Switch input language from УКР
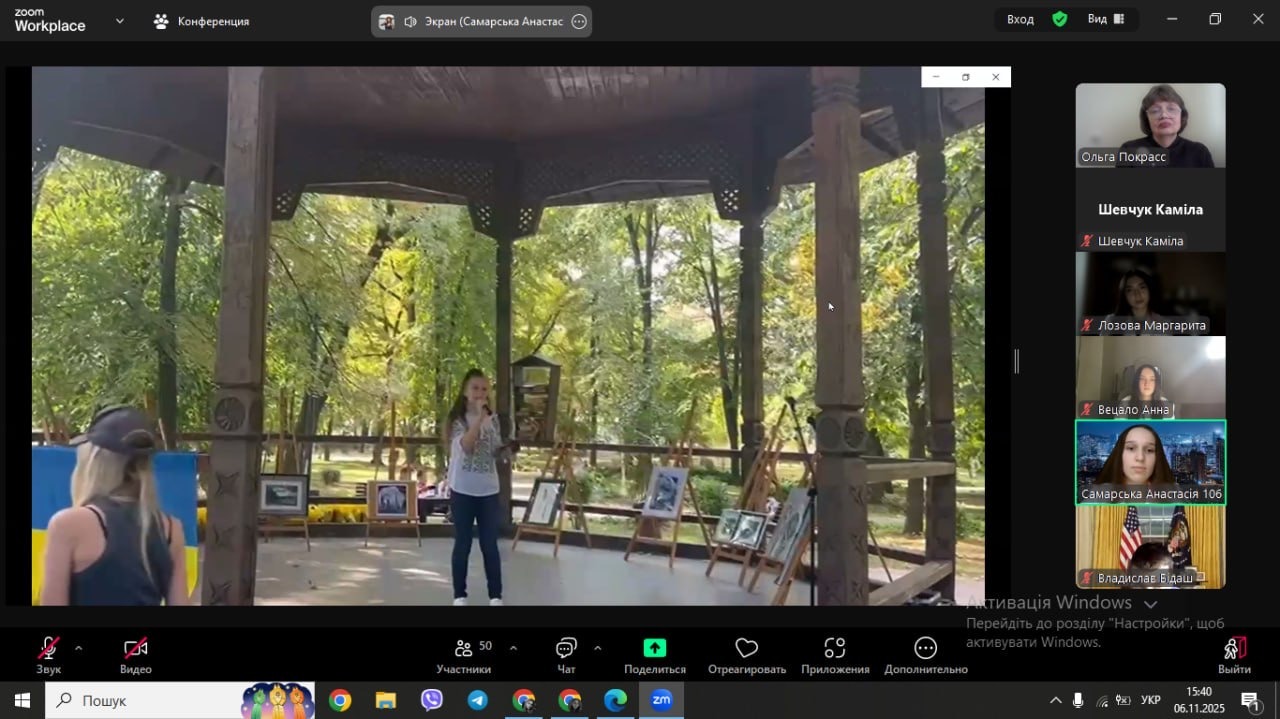Image resolution: width=1280 pixels, height=719 pixels. pos(1151,700)
